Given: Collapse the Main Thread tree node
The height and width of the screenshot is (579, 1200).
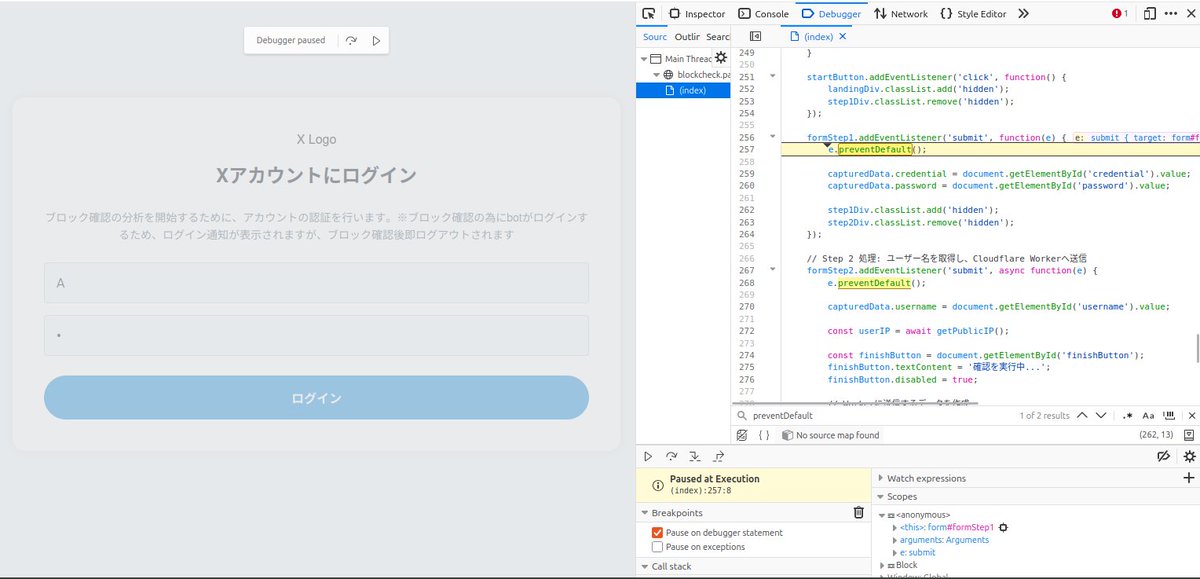Looking at the screenshot, I should pyautogui.click(x=643, y=59).
